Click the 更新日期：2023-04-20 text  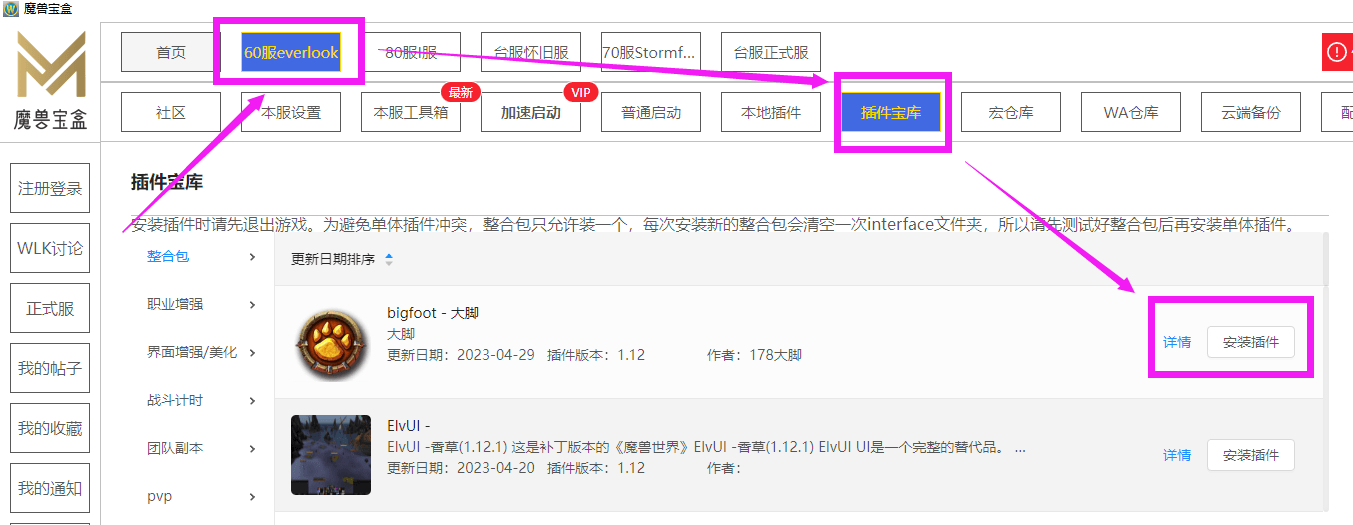[x=463, y=468]
